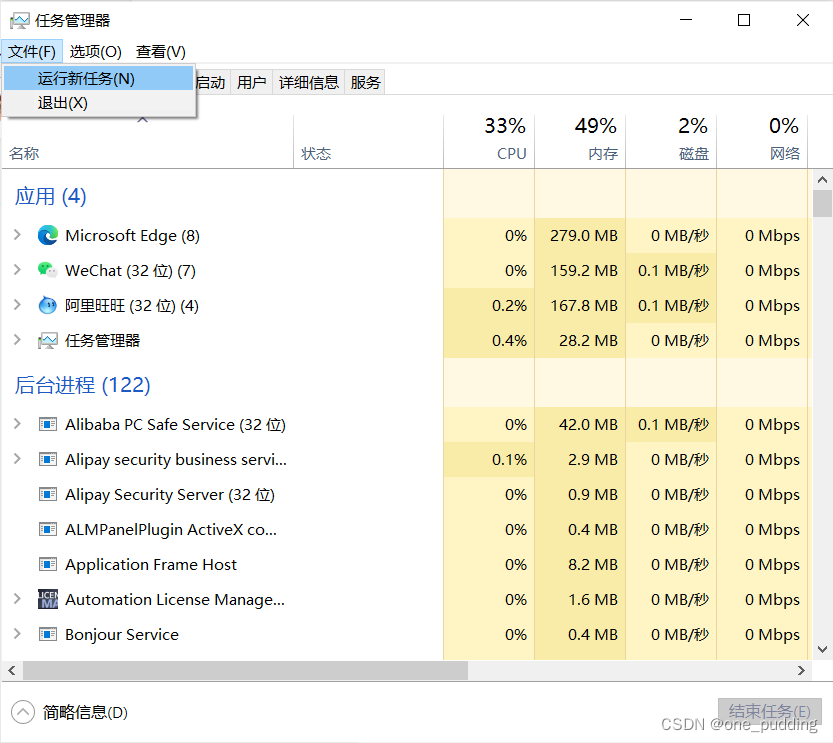Open the 文件(F) menu
The width and height of the screenshot is (833, 743).
click(x=32, y=52)
